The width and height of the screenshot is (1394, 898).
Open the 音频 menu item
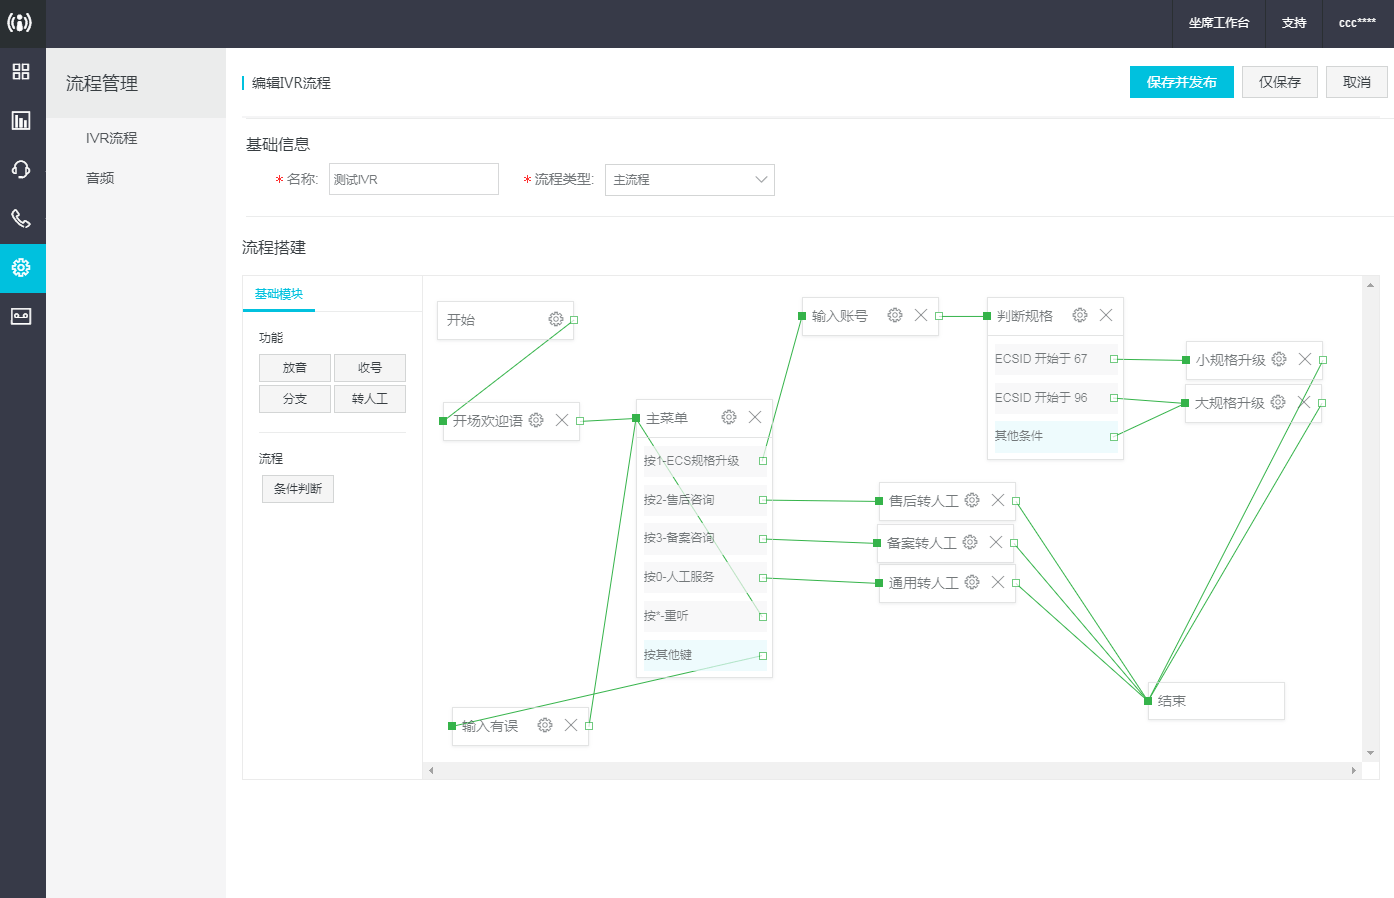pos(100,178)
